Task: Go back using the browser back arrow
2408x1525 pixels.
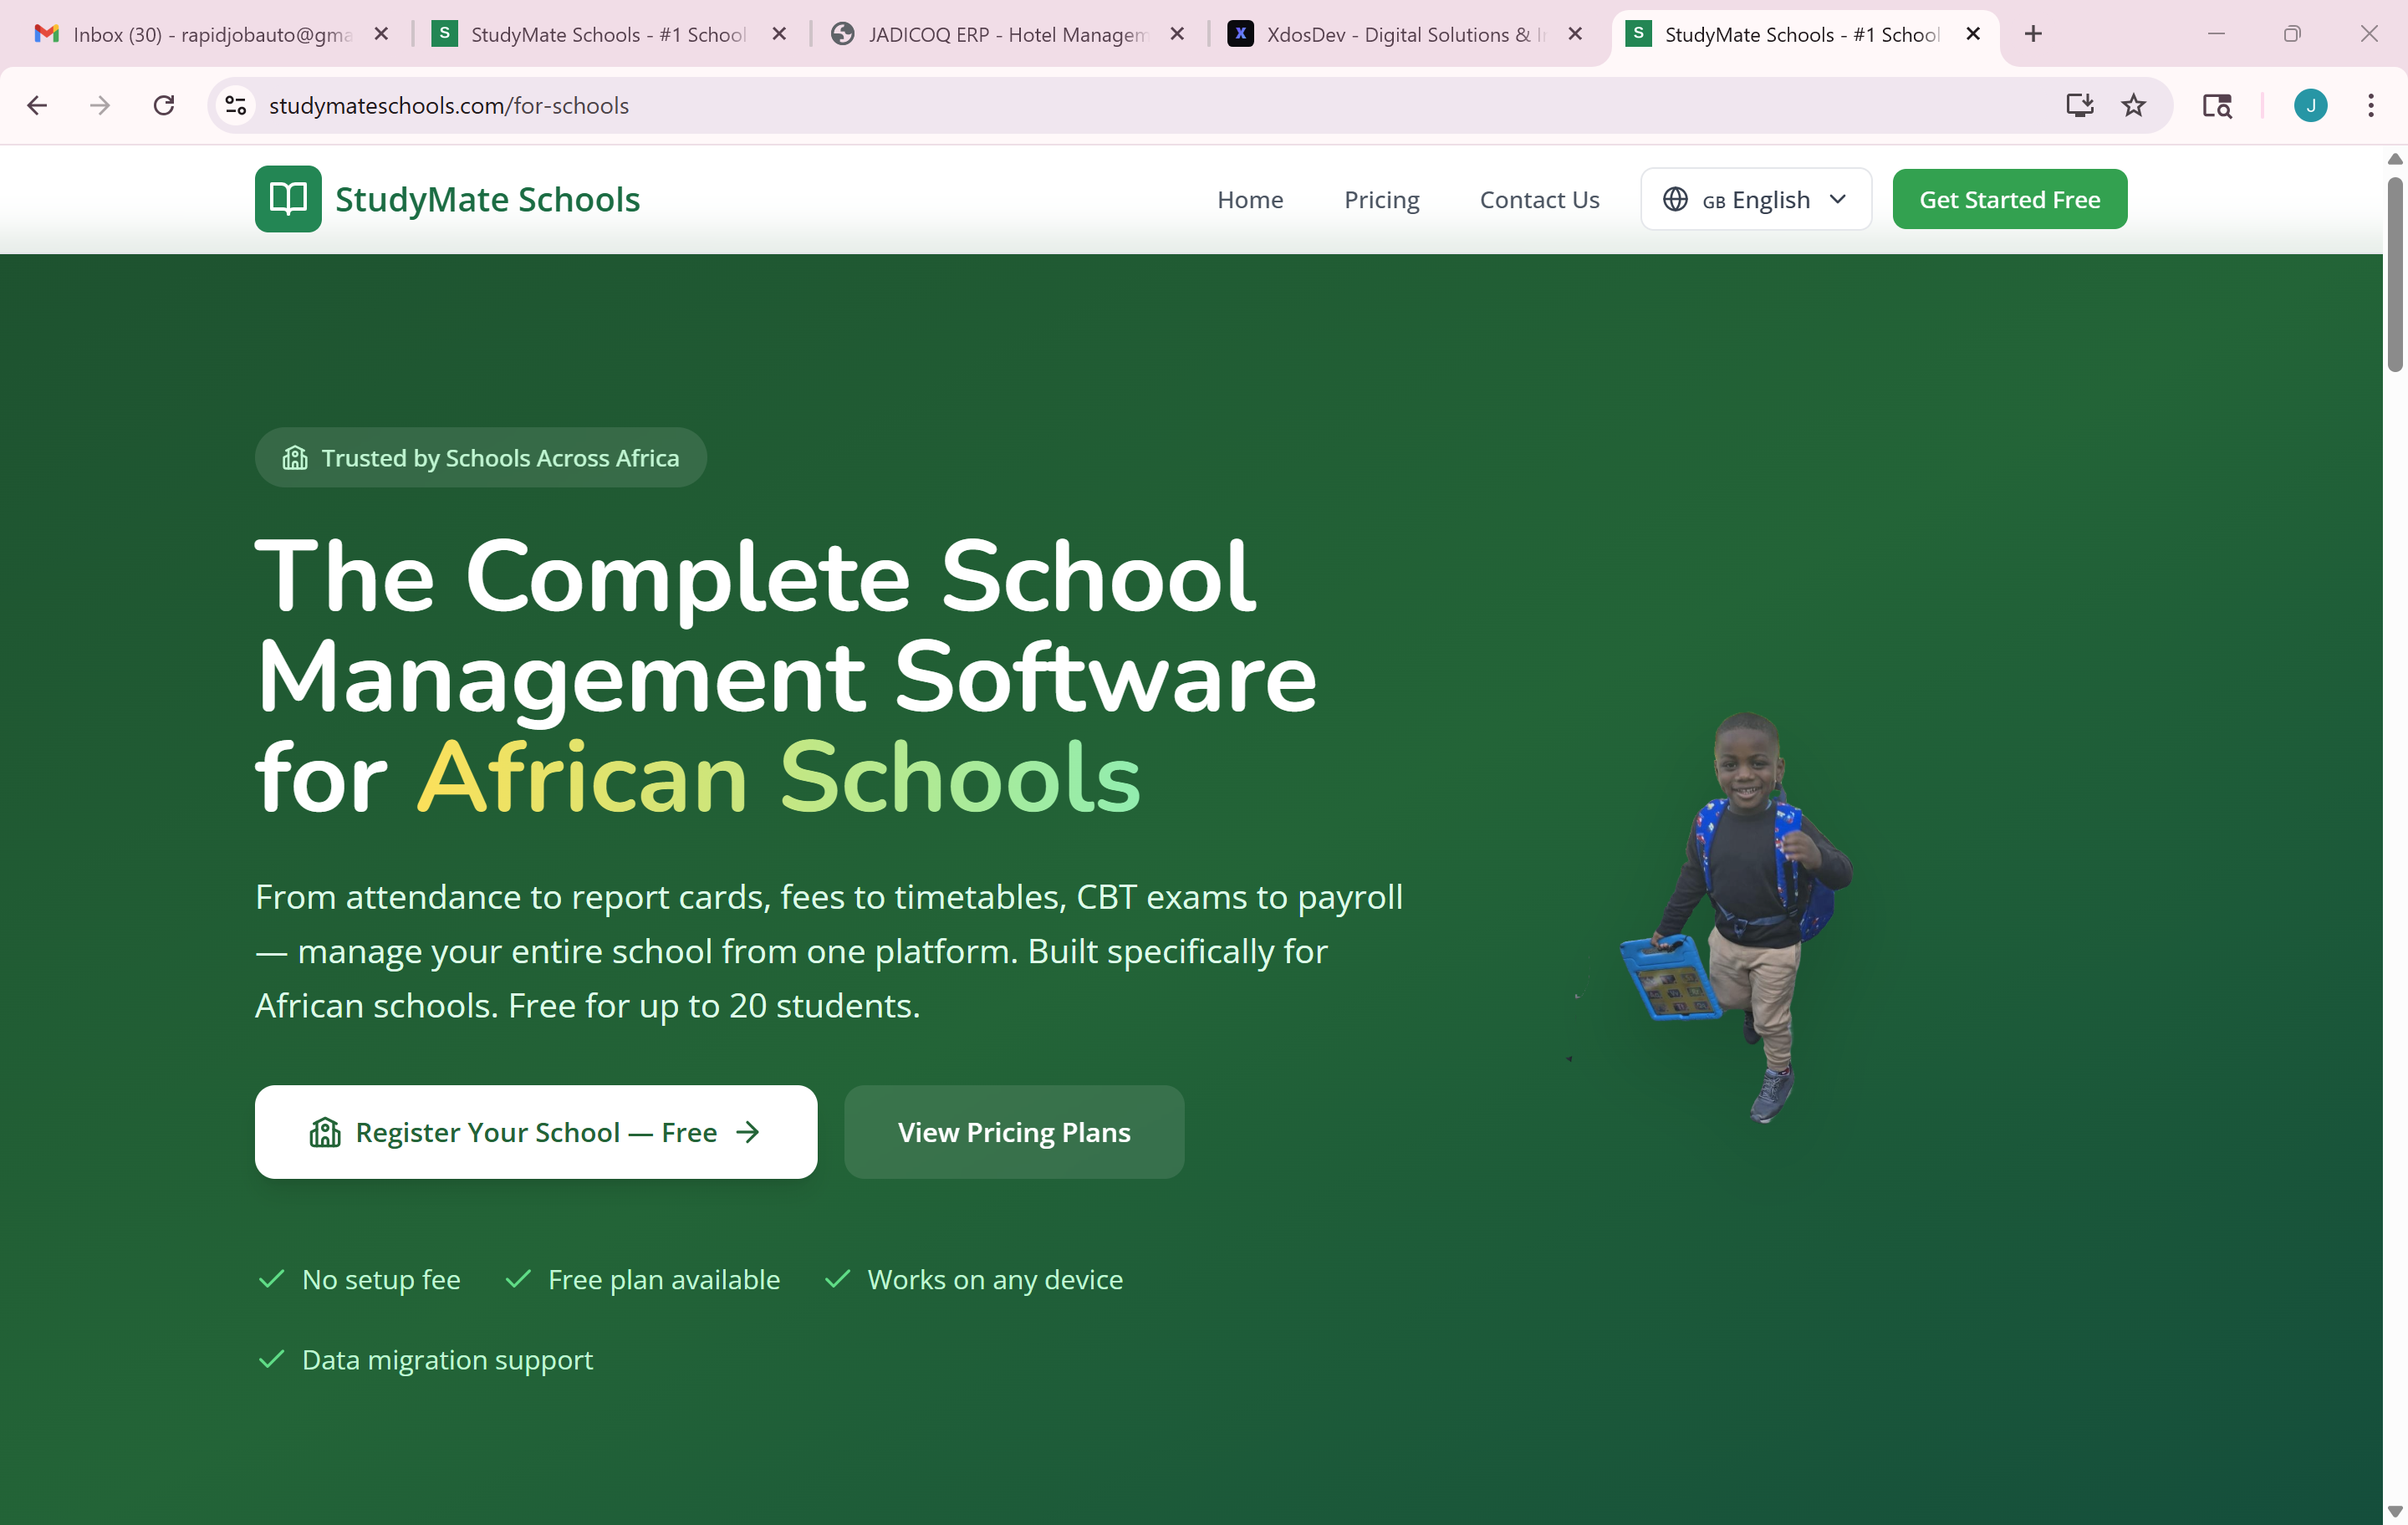Action: click(x=37, y=105)
